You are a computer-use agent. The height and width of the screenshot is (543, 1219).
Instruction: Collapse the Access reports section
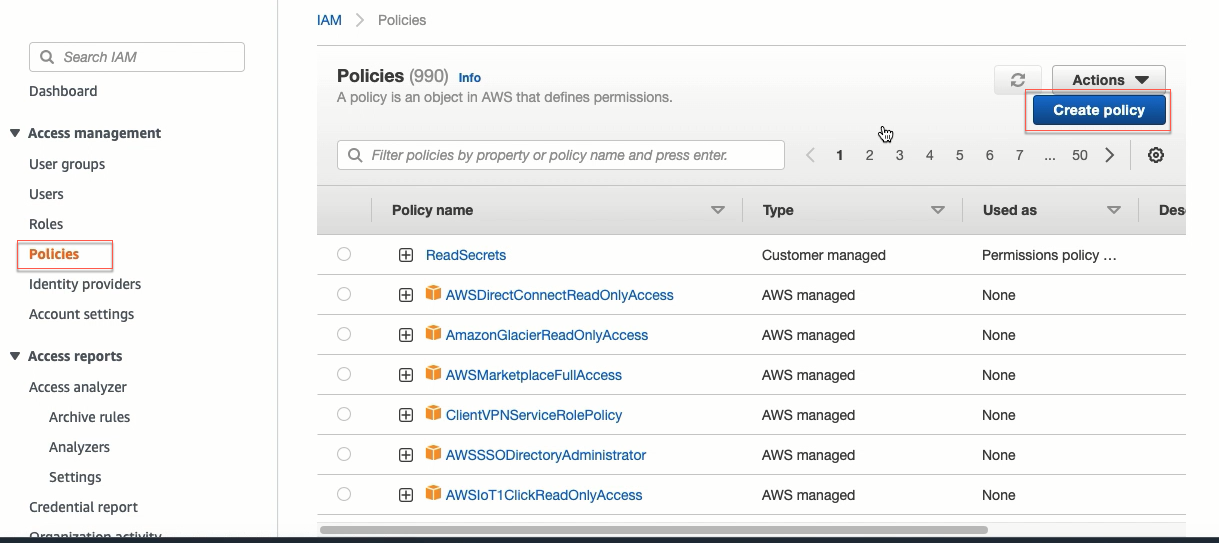click(14, 356)
